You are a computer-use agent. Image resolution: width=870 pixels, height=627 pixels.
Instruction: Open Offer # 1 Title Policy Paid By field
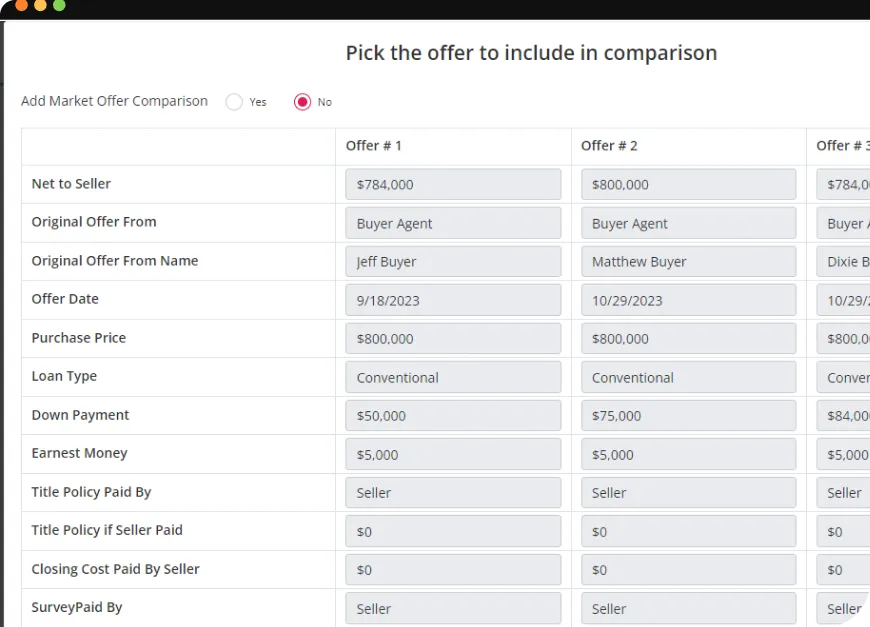[453, 493]
